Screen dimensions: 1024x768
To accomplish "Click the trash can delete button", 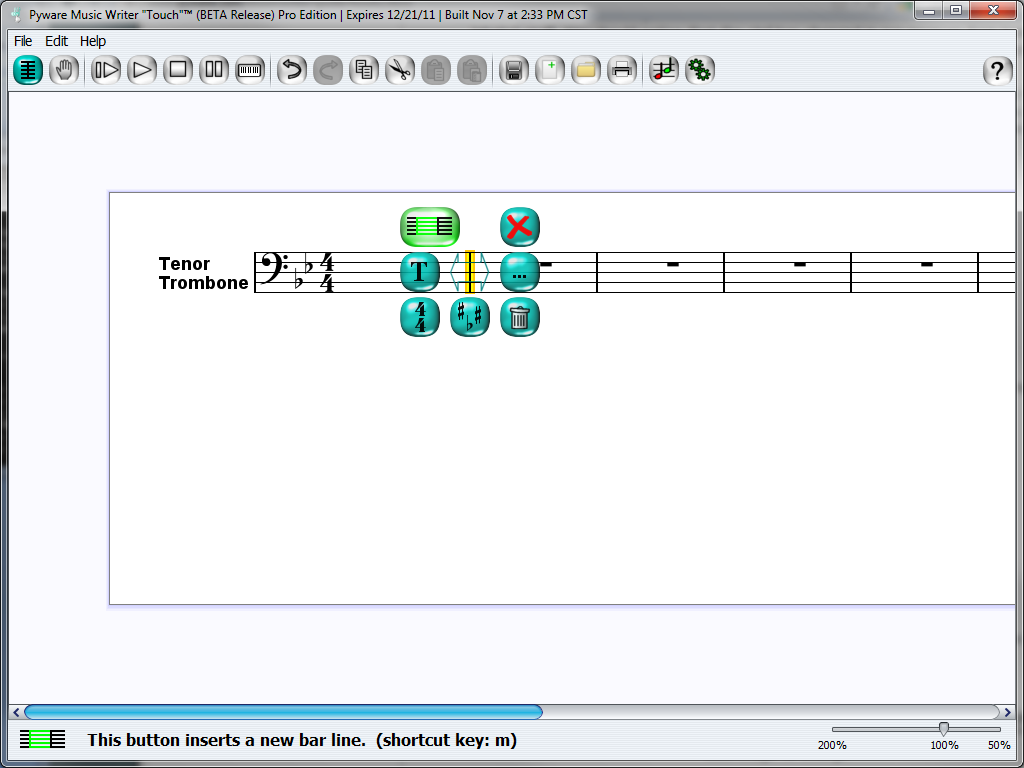I will pyautogui.click(x=519, y=318).
